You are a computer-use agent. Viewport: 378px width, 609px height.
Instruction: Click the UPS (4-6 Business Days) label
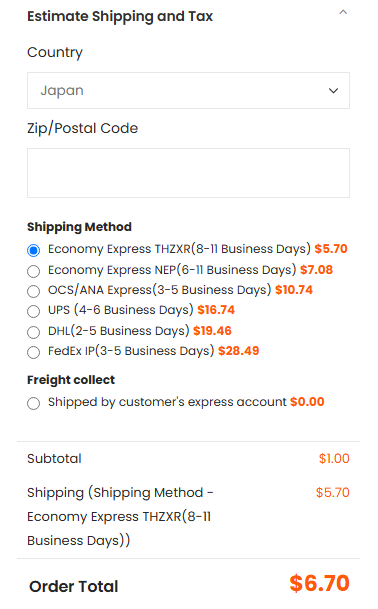tap(121, 310)
